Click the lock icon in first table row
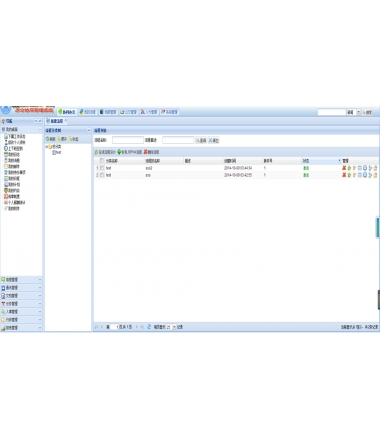This screenshot has height=441, width=380. click(376, 168)
